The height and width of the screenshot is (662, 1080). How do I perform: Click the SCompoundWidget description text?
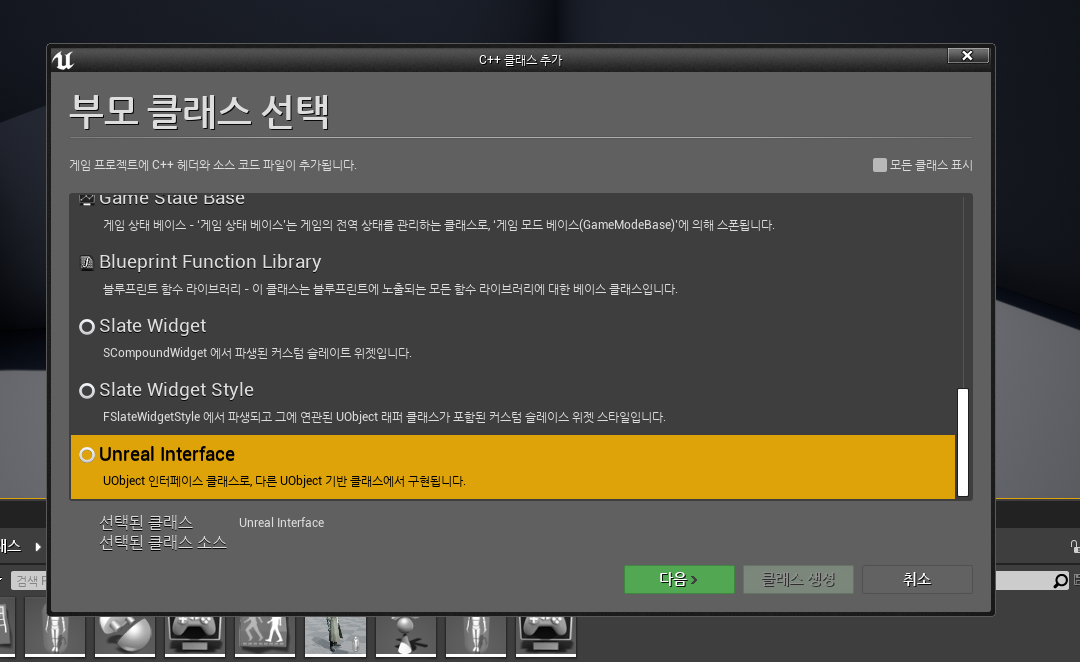point(257,353)
